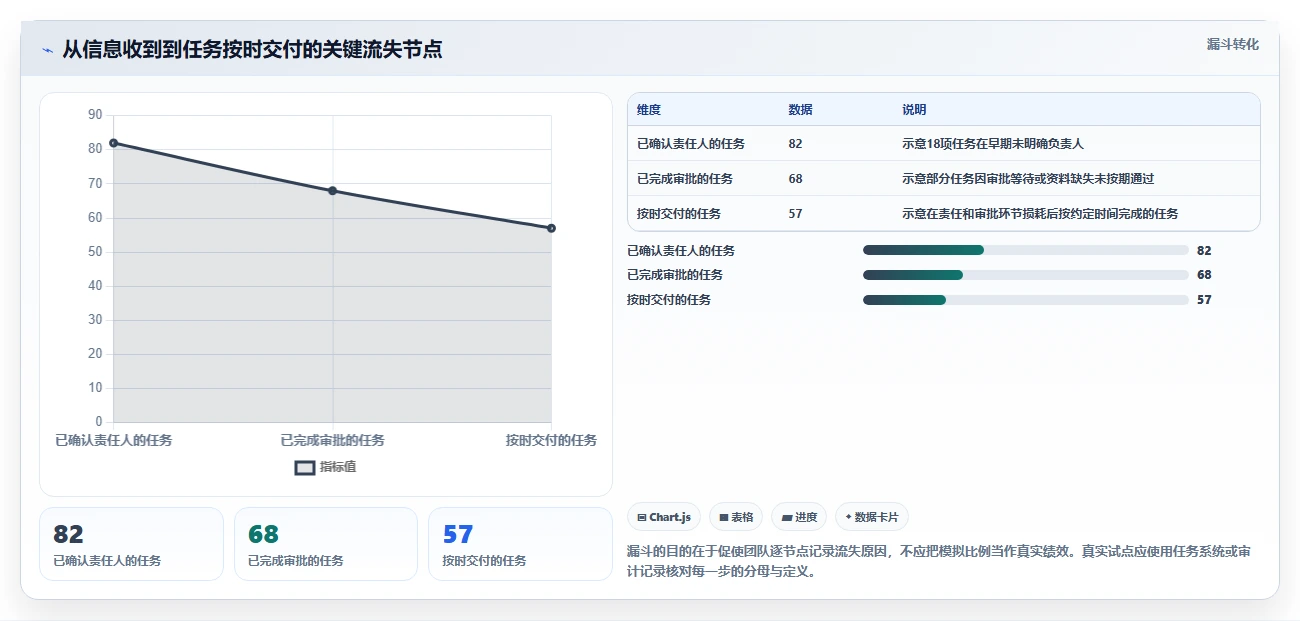Image resolution: width=1300 pixels, height=621 pixels.
Task: Click the 漏斗转化 tag in the header
Action: point(1232,45)
